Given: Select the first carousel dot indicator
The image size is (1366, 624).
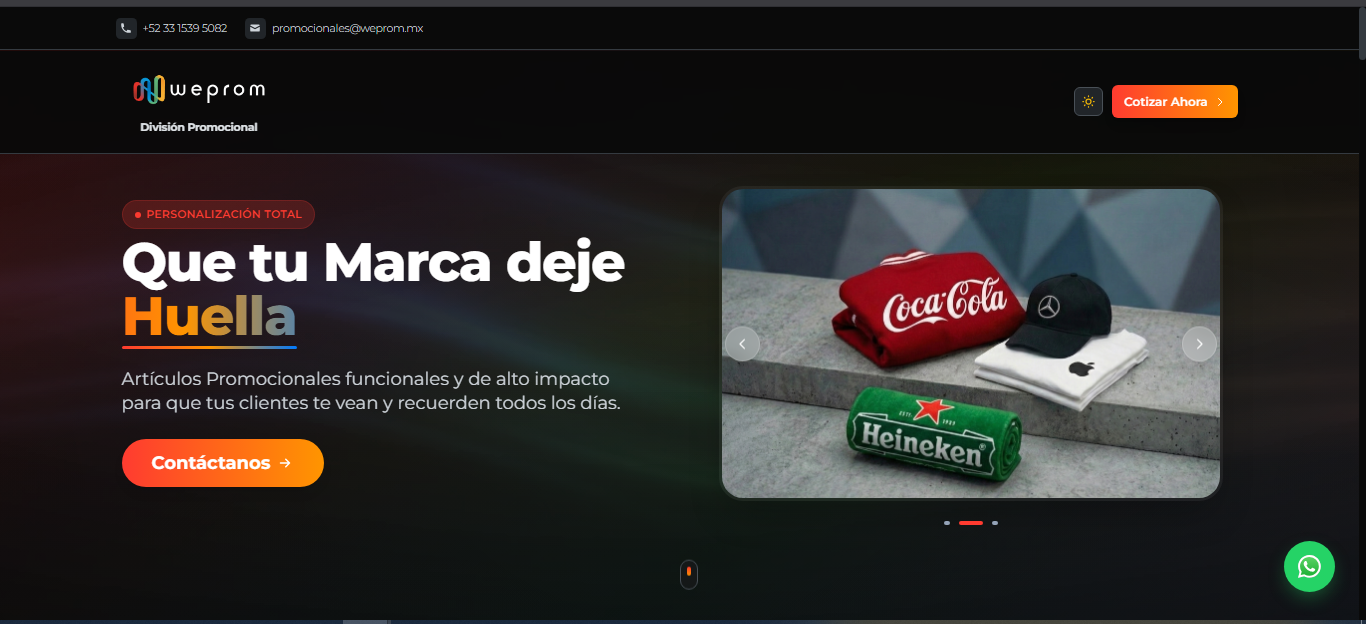Looking at the screenshot, I should (947, 523).
